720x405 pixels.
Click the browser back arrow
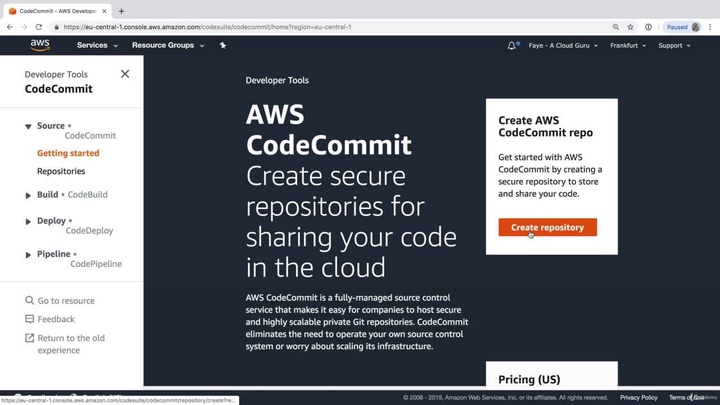click(9, 27)
